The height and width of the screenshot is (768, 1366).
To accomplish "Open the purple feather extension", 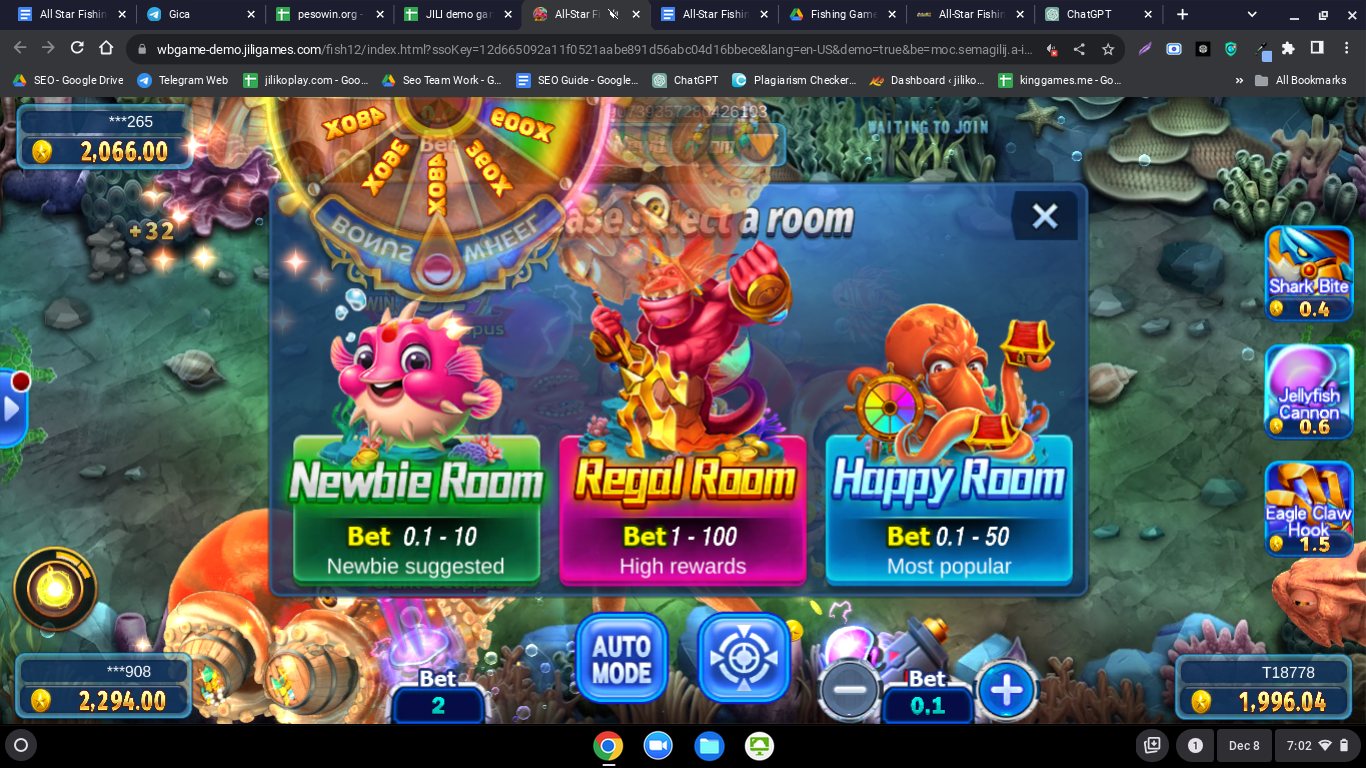I will click(x=1145, y=49).
